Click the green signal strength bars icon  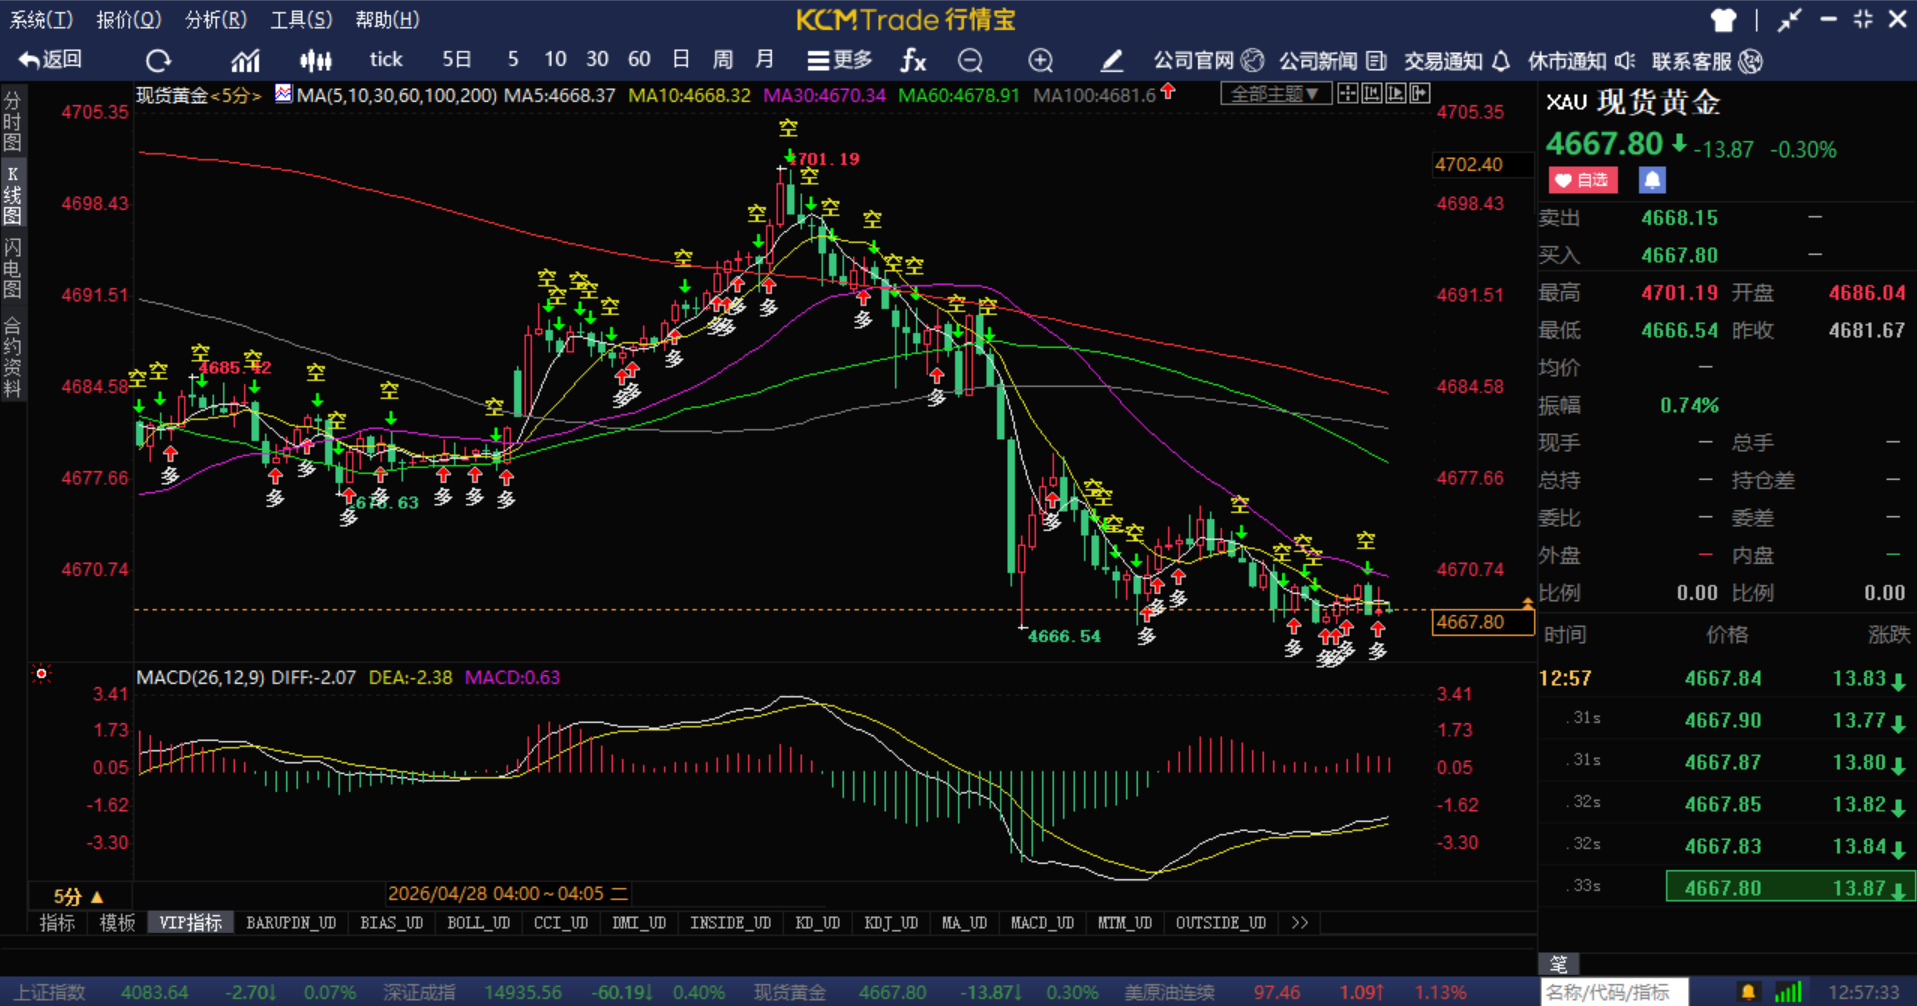tap(1789, 992)
